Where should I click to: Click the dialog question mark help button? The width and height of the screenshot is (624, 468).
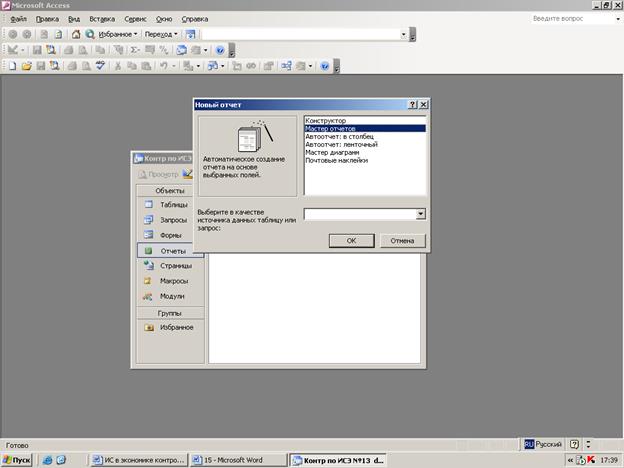[413, 105]
